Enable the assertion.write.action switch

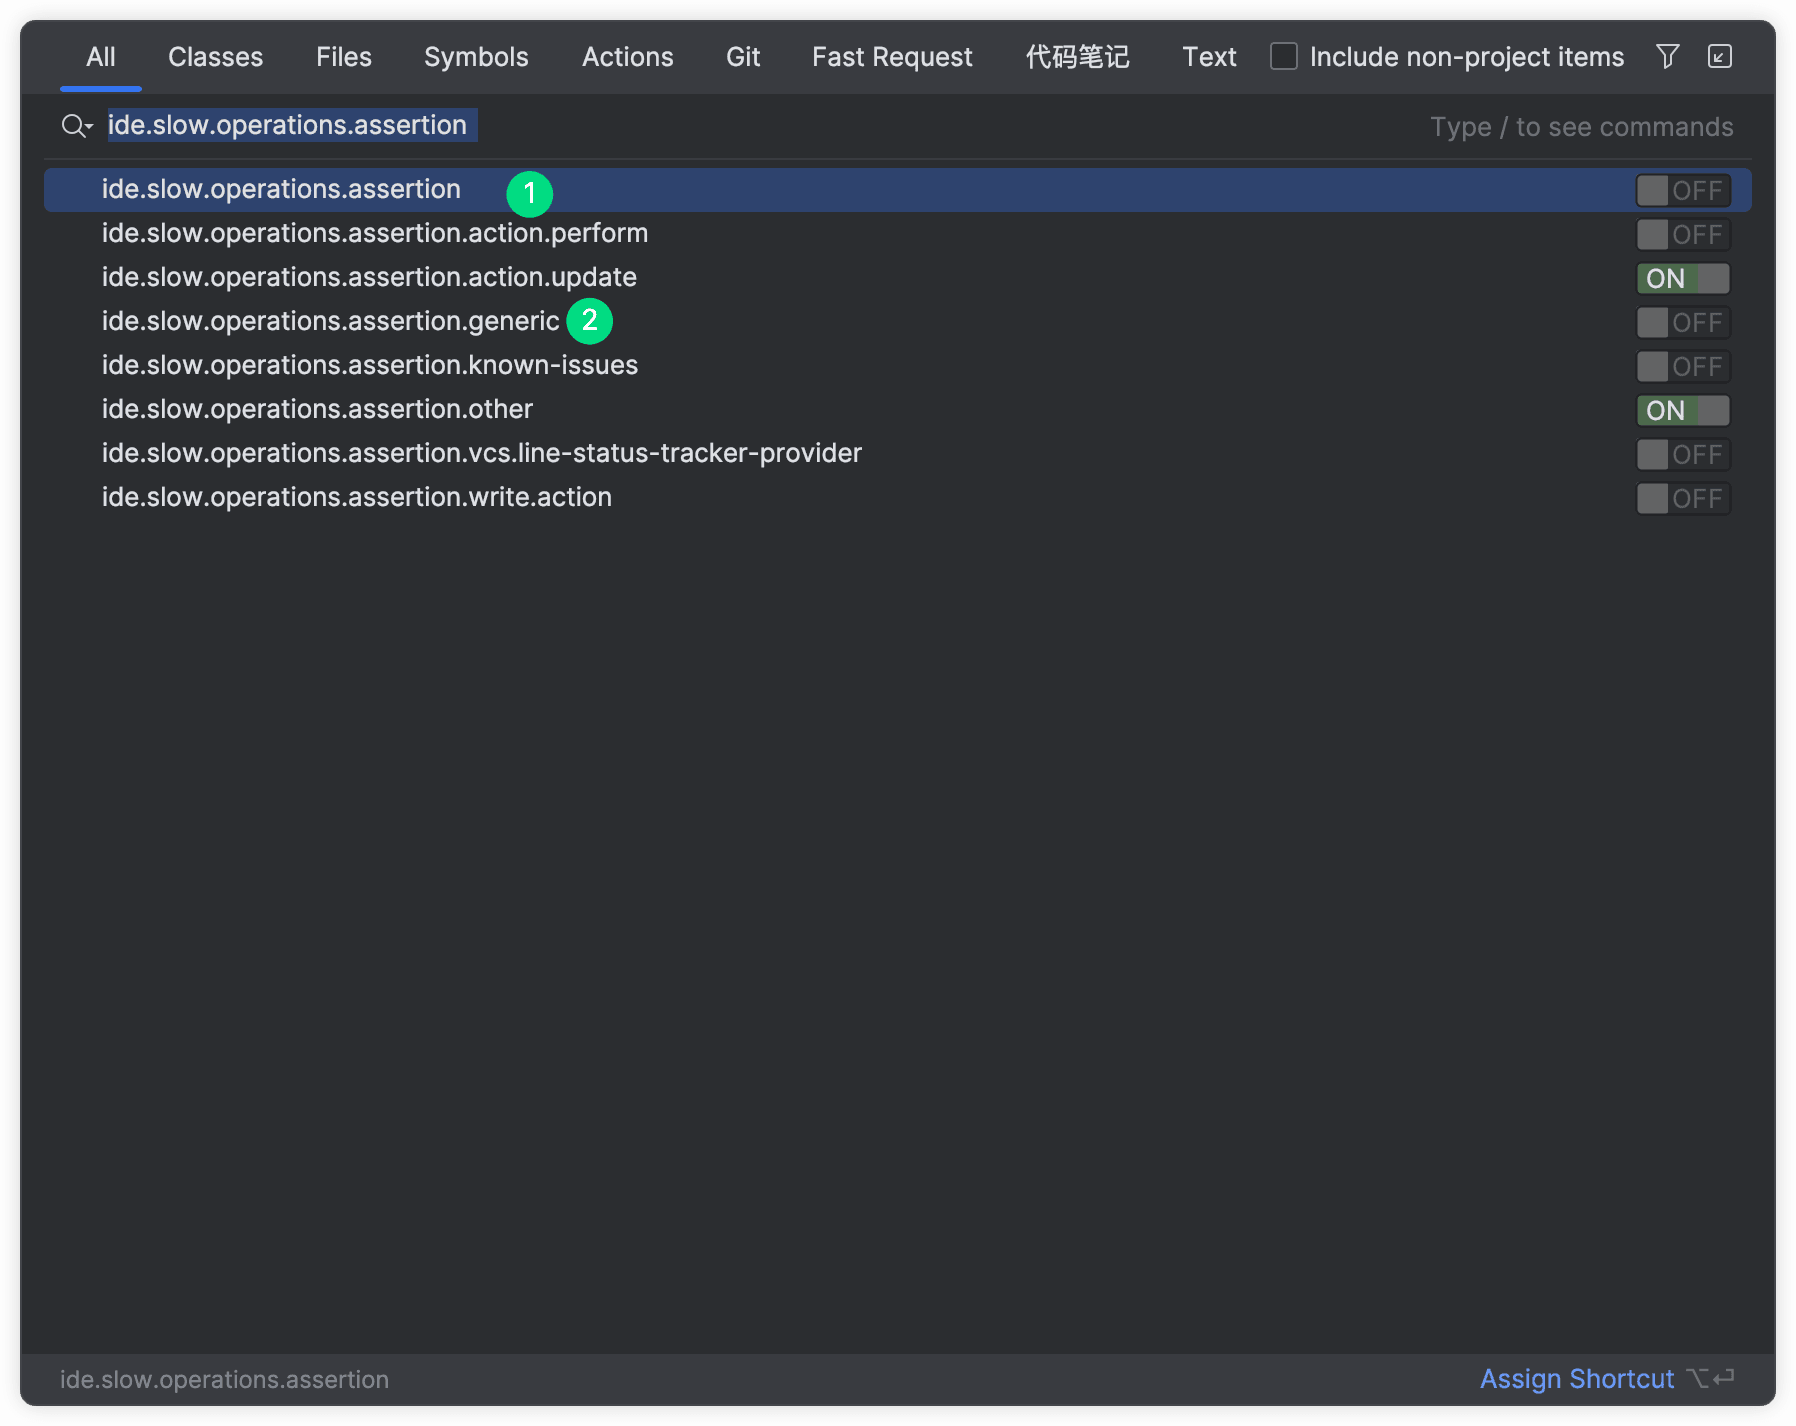coord(1682,498)
